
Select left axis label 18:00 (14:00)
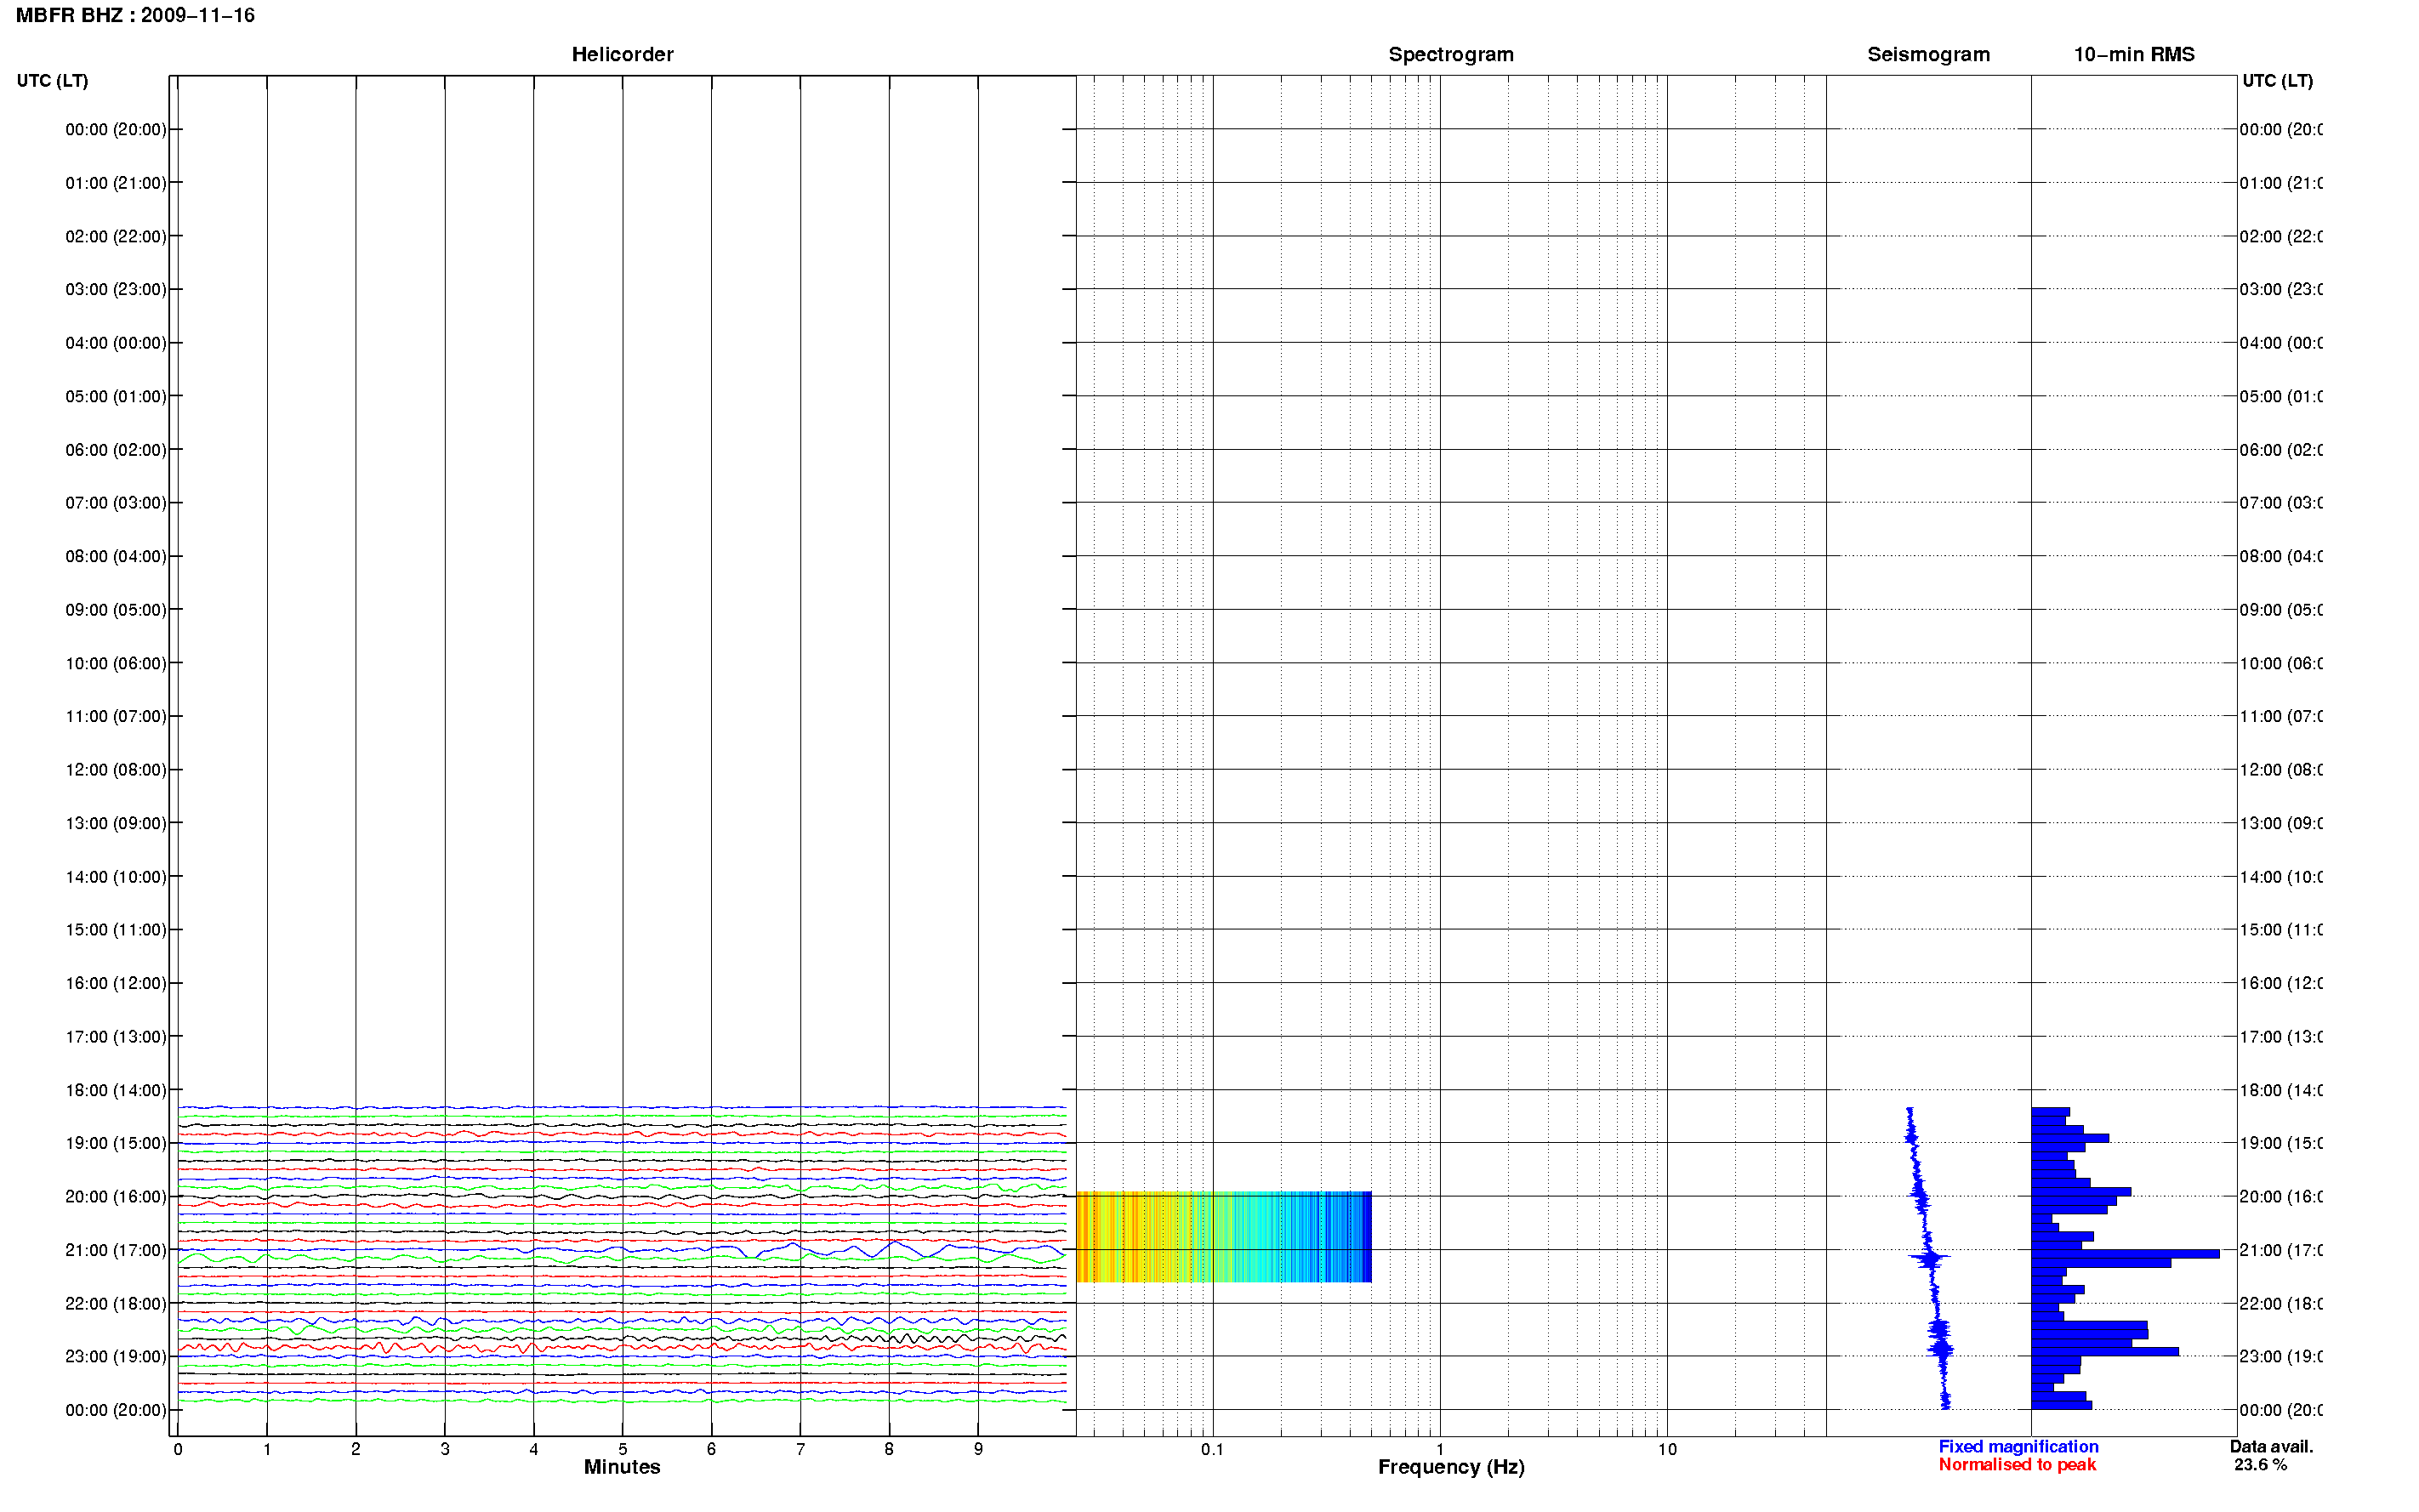116,1090
